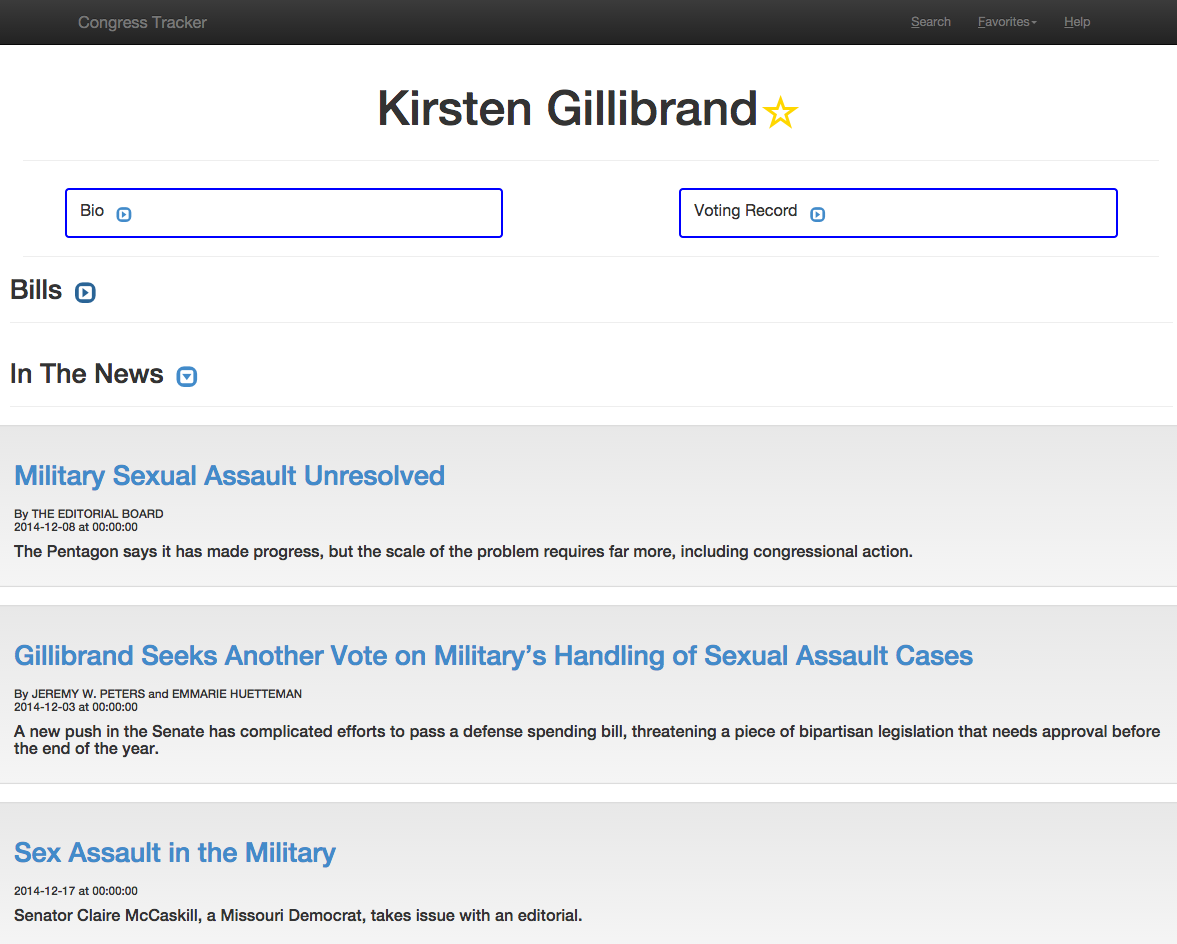Image resolution: width=1177 pixels, height=944 pixels.
Task: Click the In The News heading text
Action: (86, 374)
